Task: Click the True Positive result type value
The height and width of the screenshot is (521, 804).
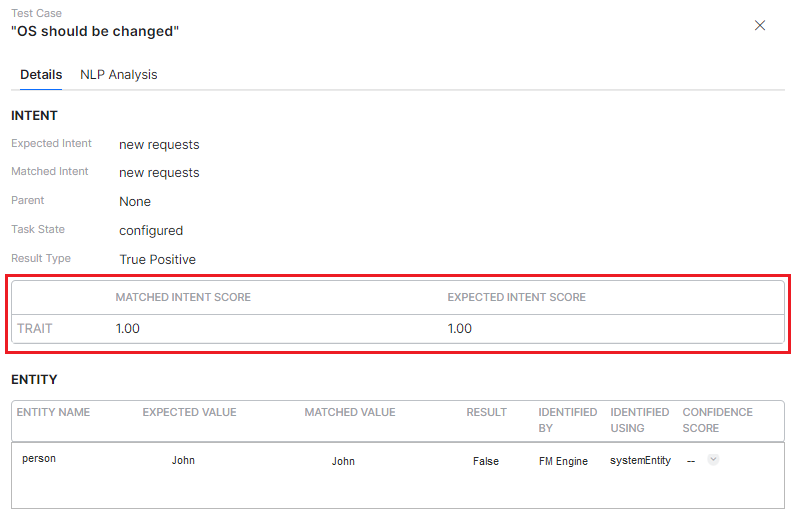Action: point(157,259)
